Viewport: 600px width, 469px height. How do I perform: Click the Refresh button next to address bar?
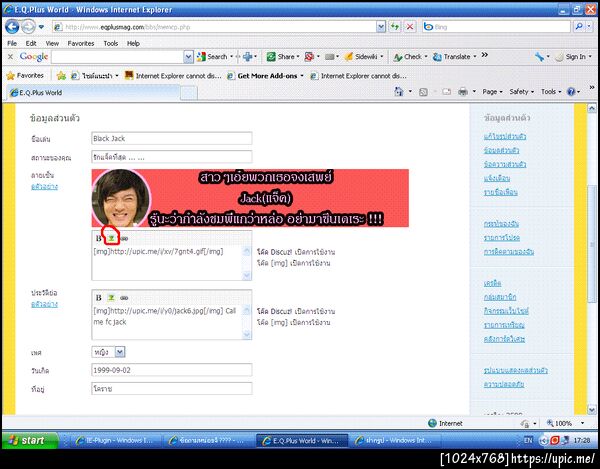(x=395, y=26)
